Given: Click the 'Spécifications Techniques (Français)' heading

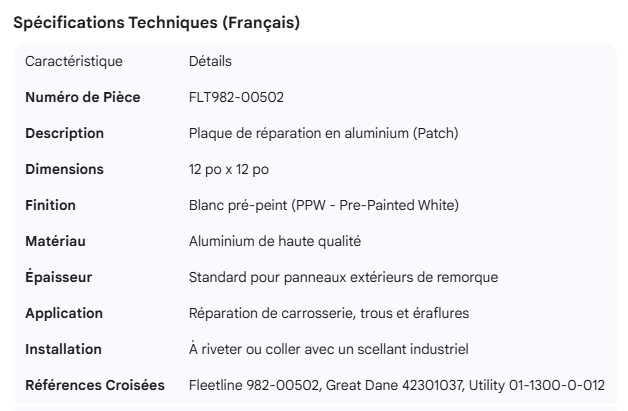Looking at the screenshot, I should (x=155, y=23).
